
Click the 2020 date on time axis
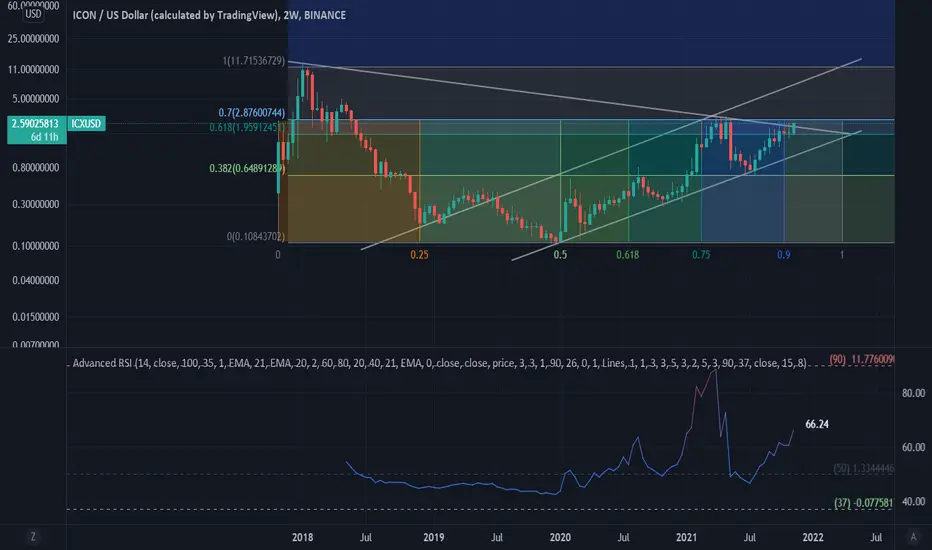click(x=560, y=537)
